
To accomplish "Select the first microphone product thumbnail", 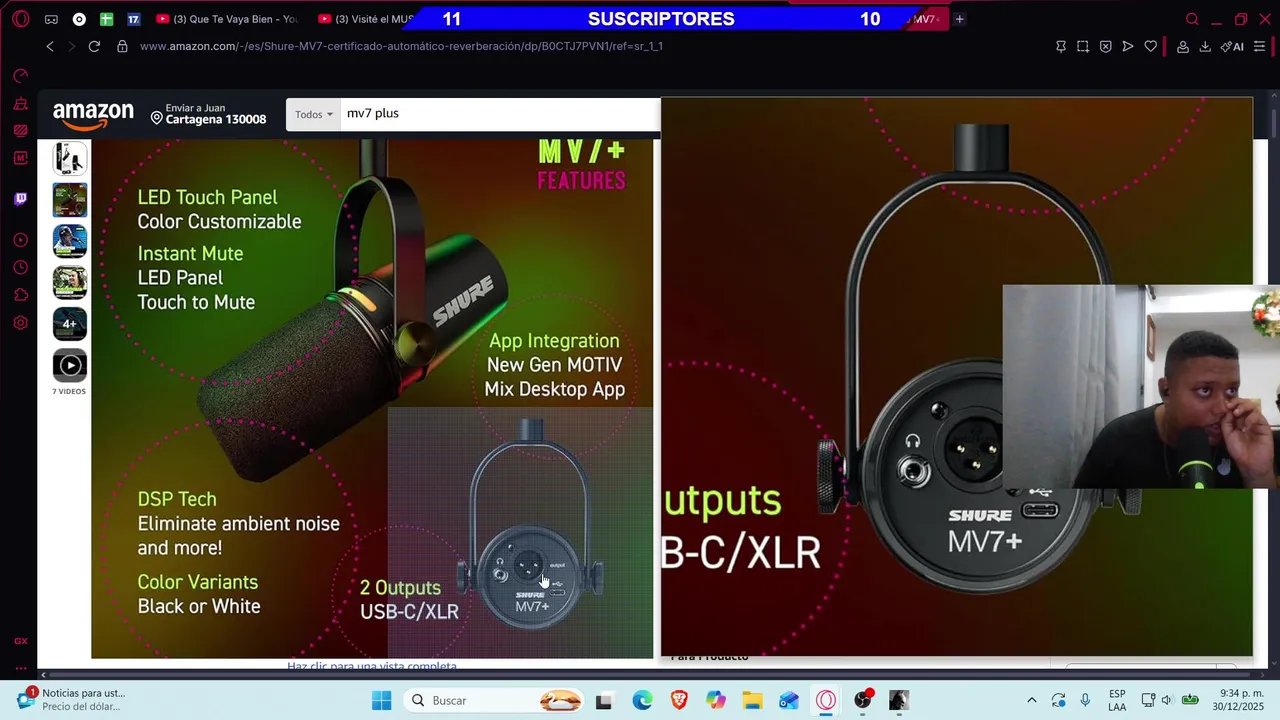I will 70,158.
